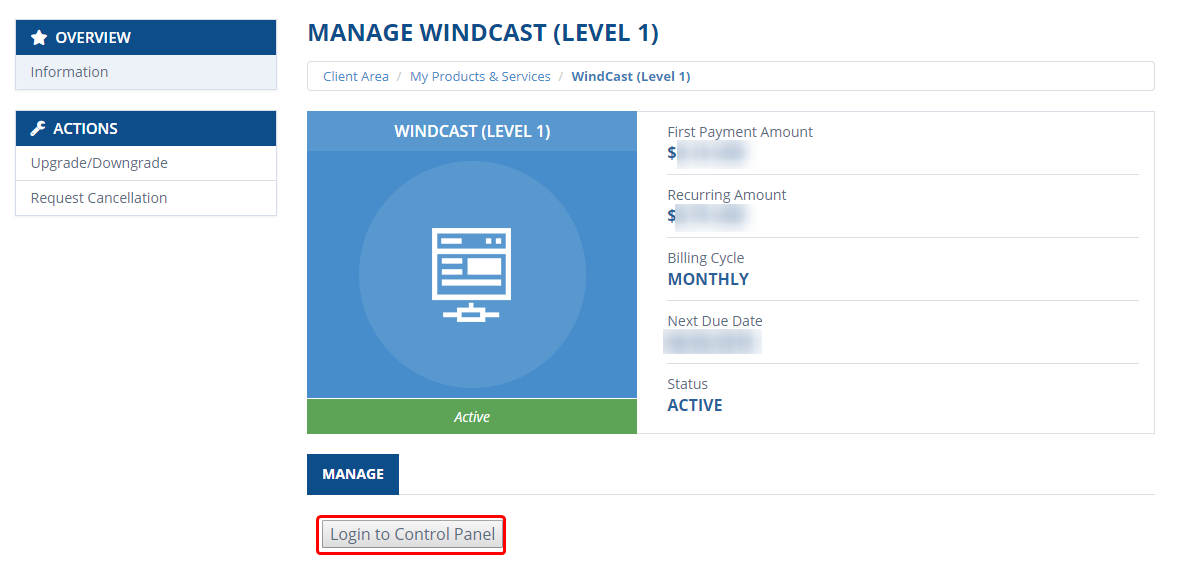The image size is (1196, 578).
Task: Click Login to Control Panel
Action: click(x=410, y=535)
